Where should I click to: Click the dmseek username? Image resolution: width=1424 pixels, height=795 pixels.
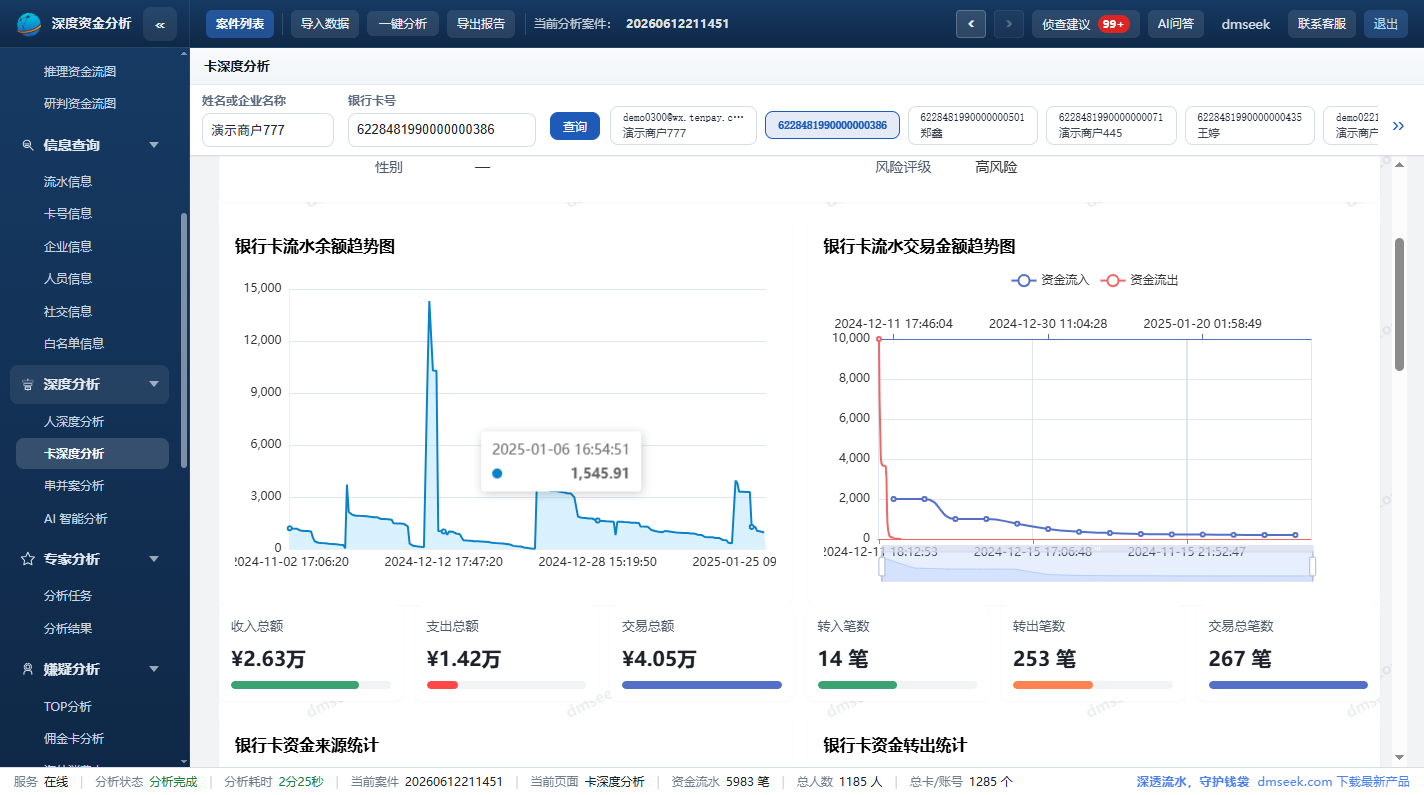tap(1246, 24)
